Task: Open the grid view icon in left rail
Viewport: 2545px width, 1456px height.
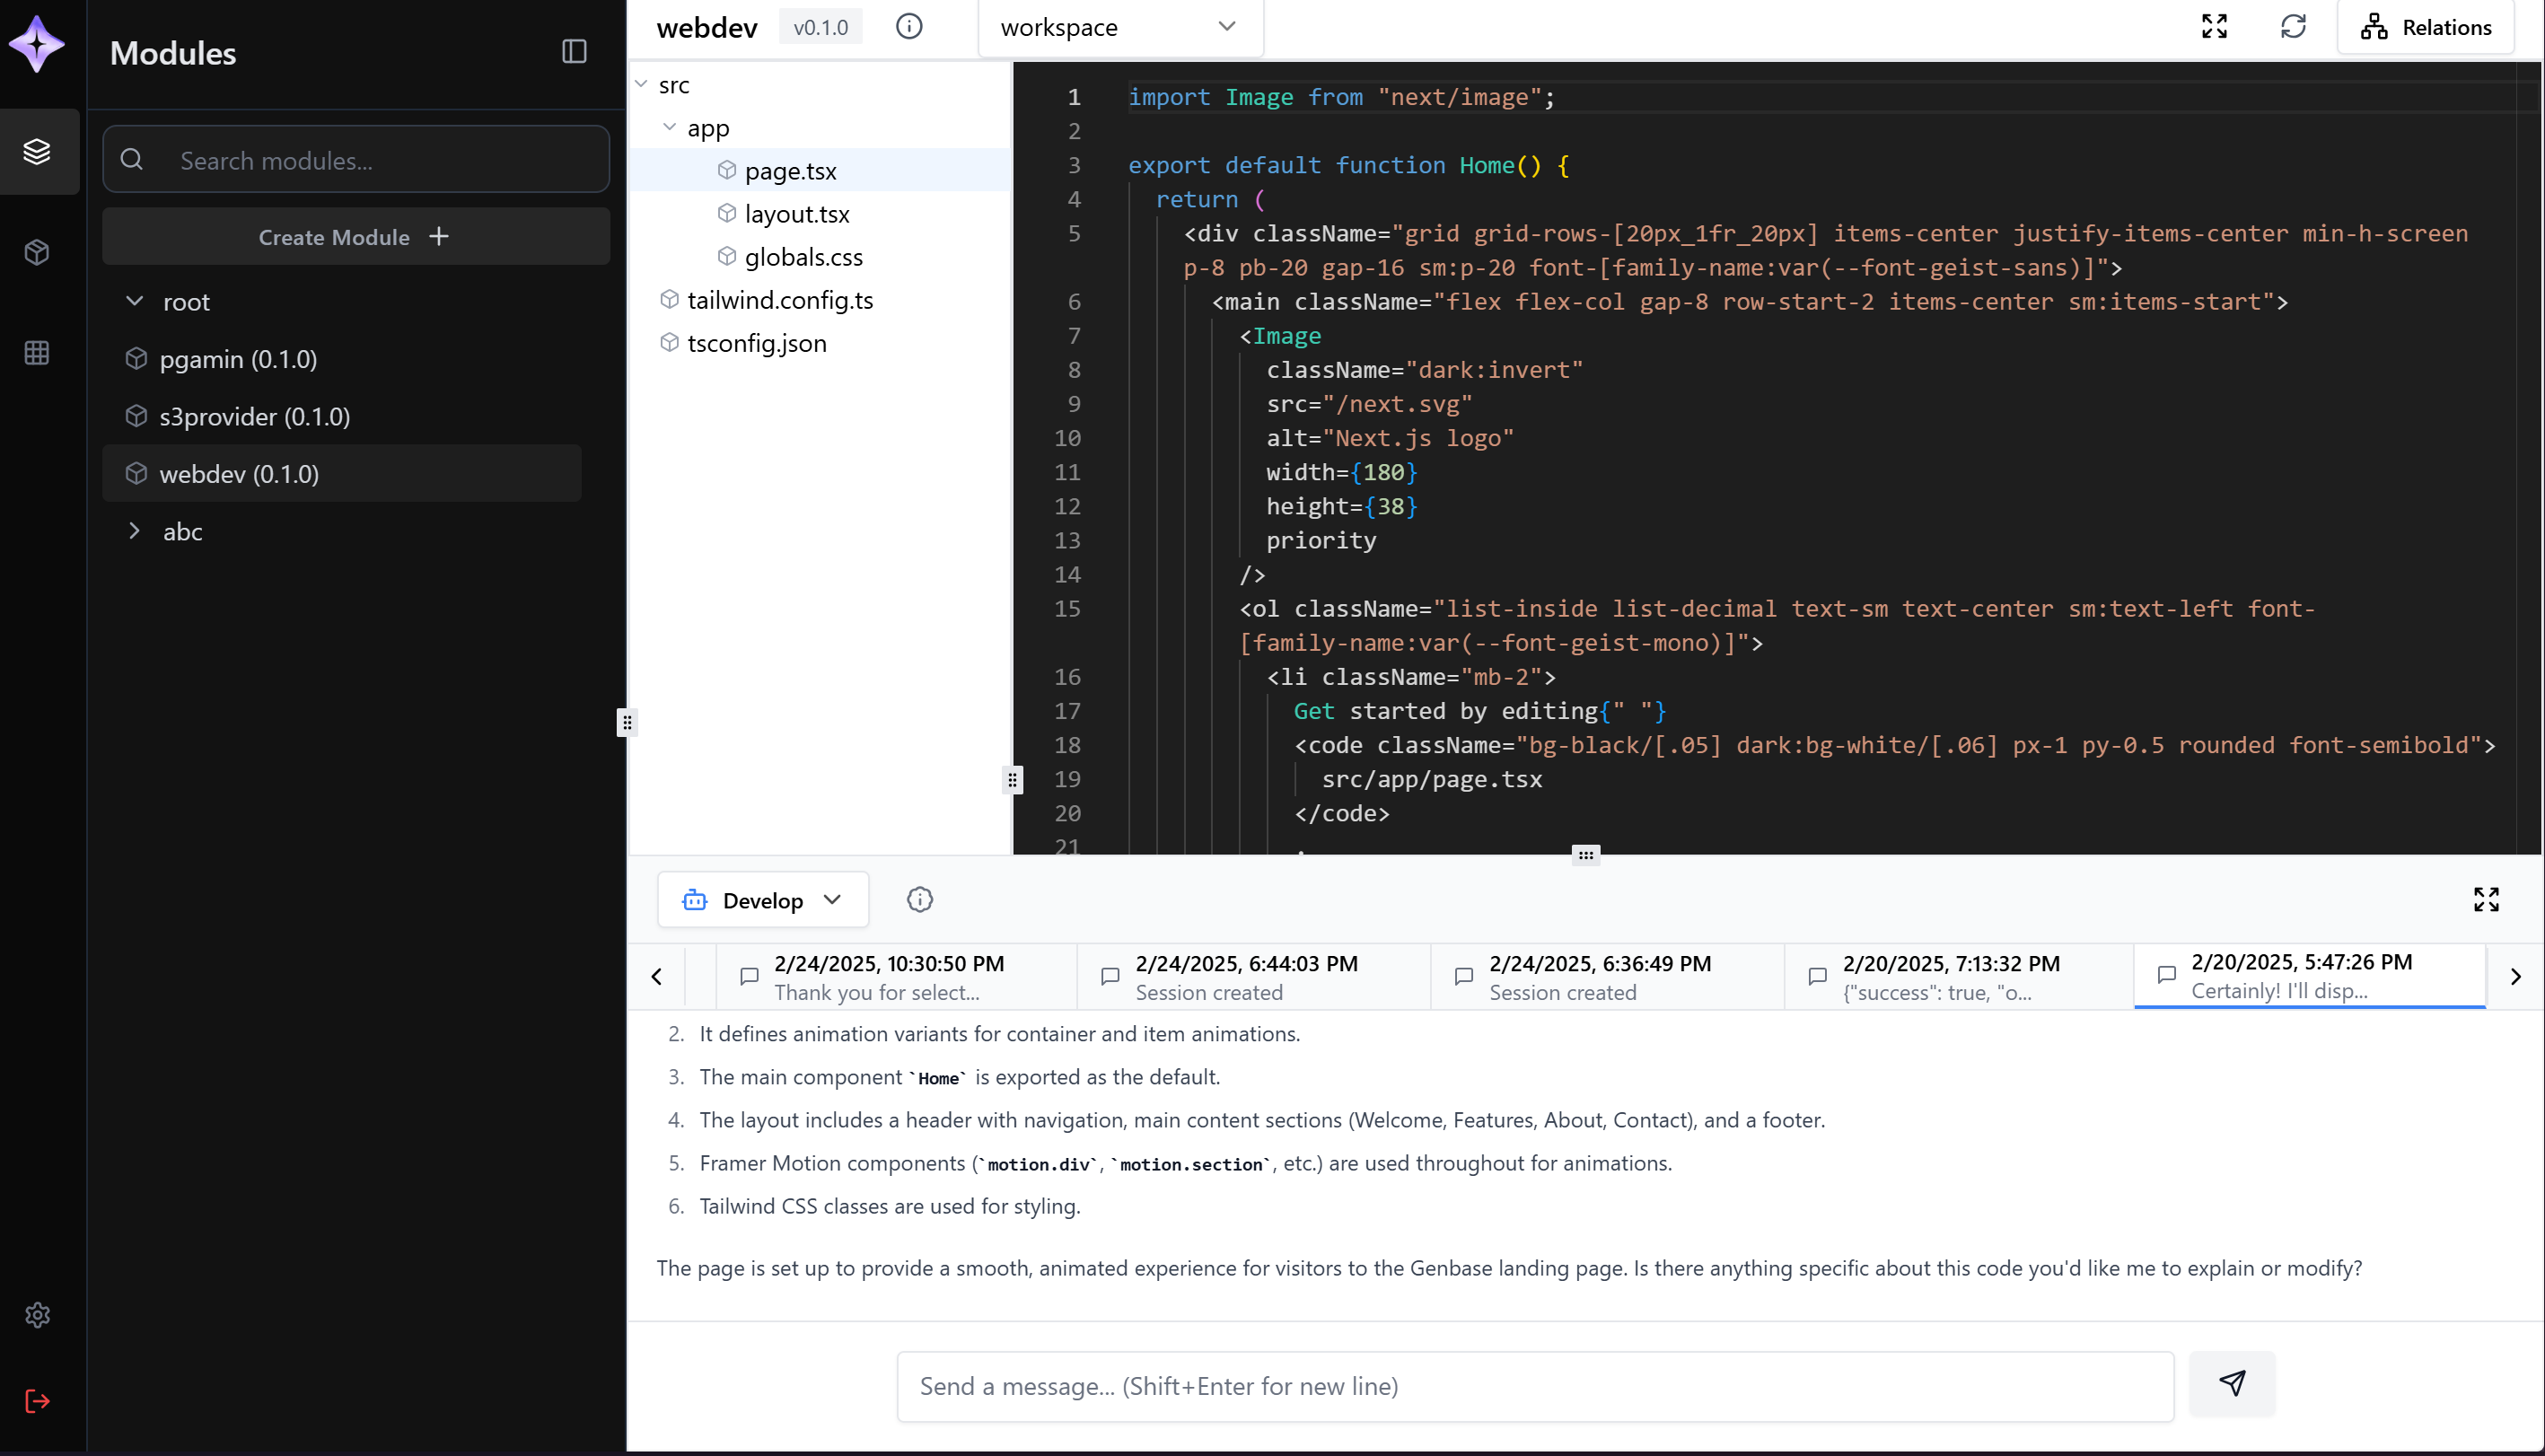Action: pos(38,352)
